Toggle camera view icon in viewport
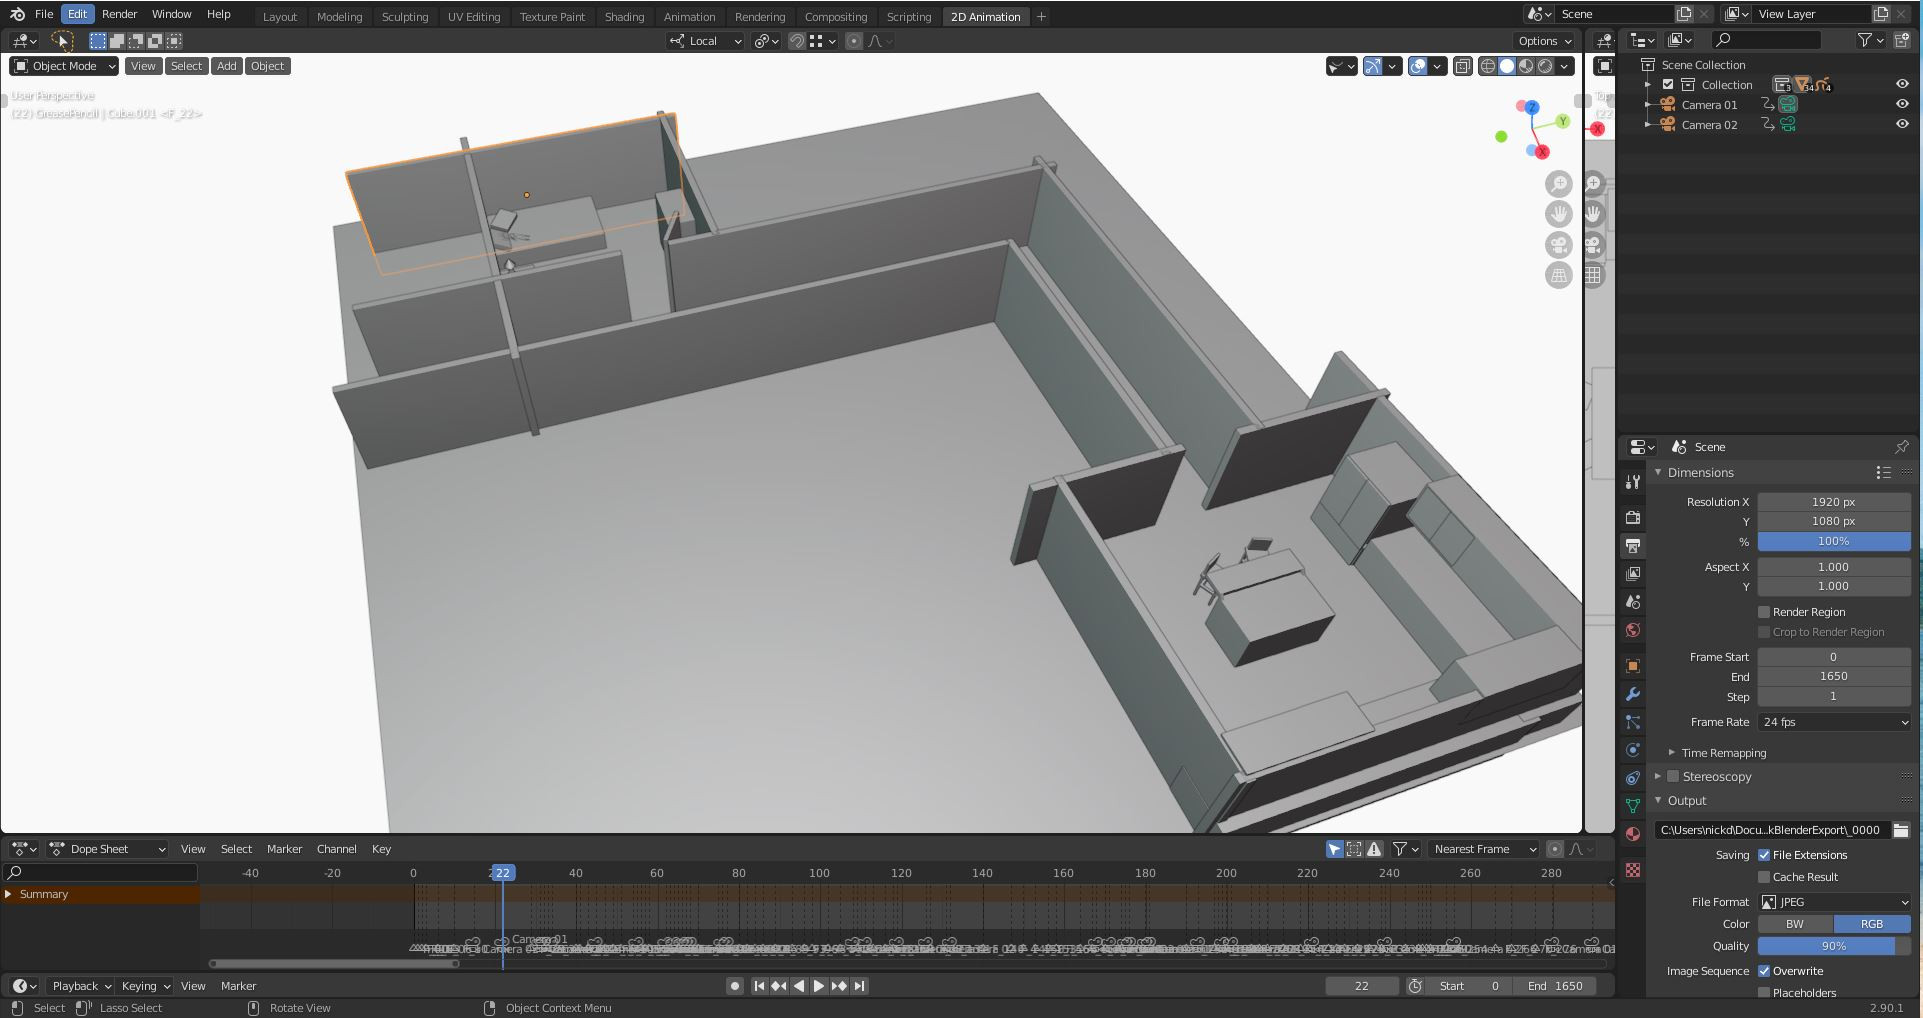Screen dimensions: 1923x1018 click(x=1558, y=245)
